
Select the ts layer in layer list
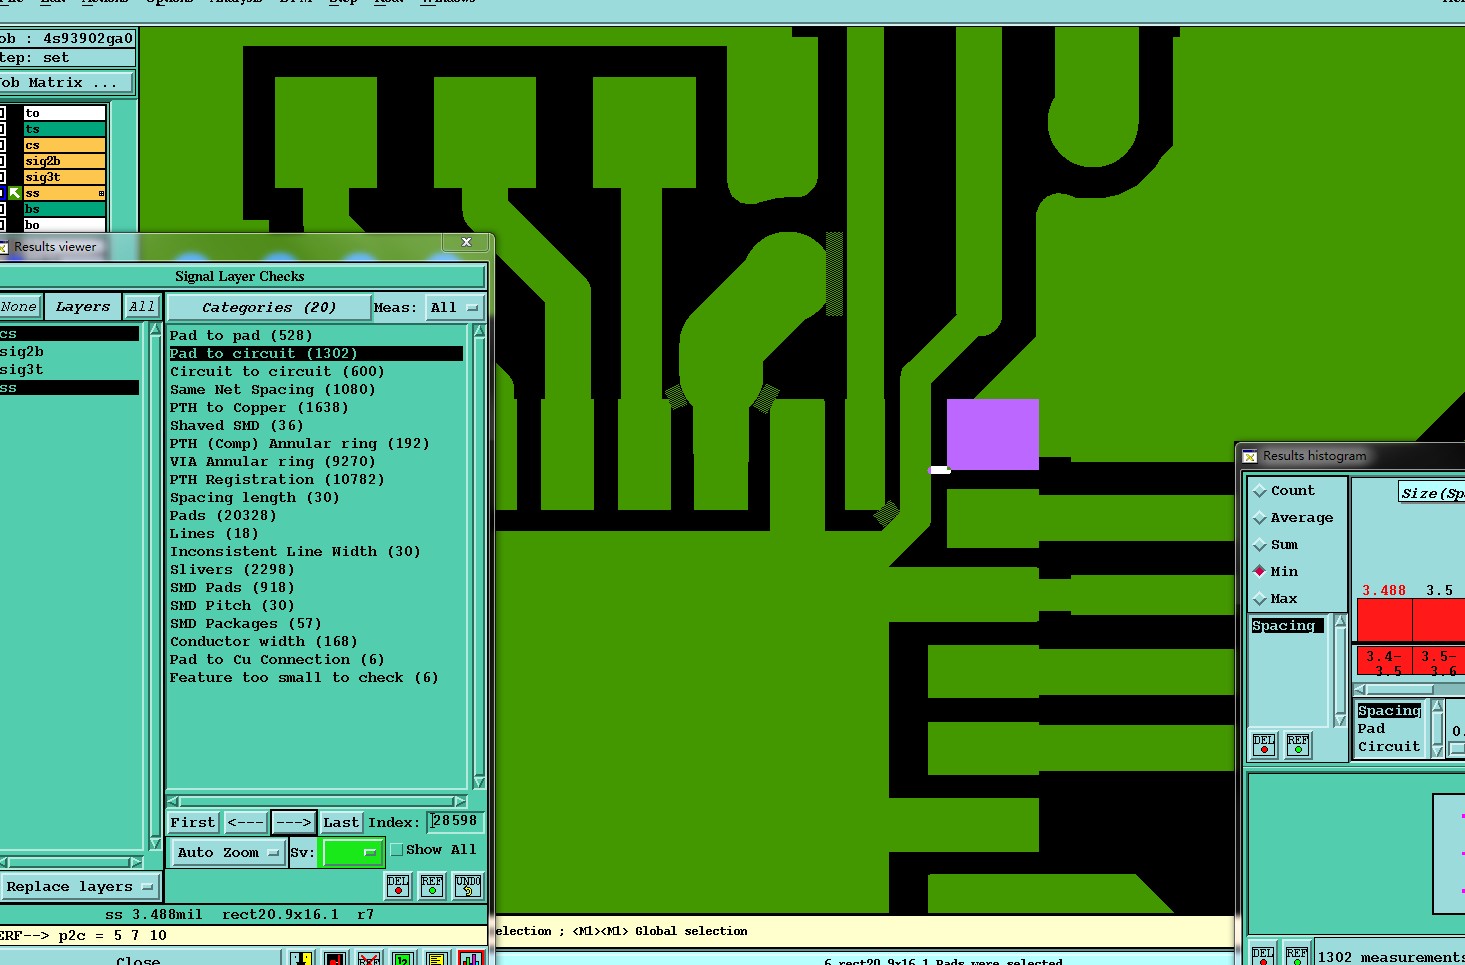click(64, 129)
